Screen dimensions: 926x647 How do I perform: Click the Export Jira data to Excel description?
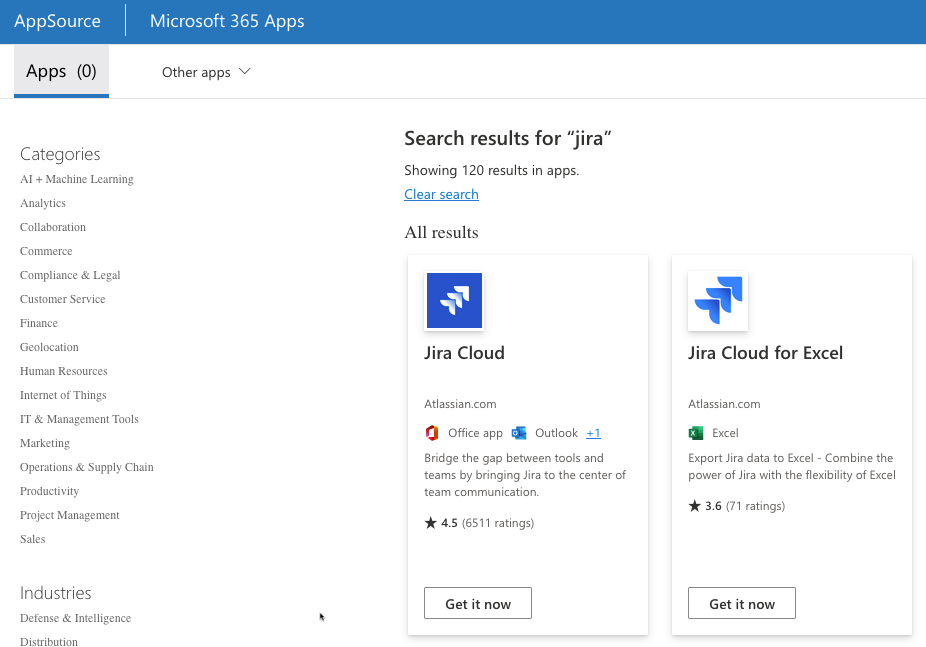tap(792, 466)
